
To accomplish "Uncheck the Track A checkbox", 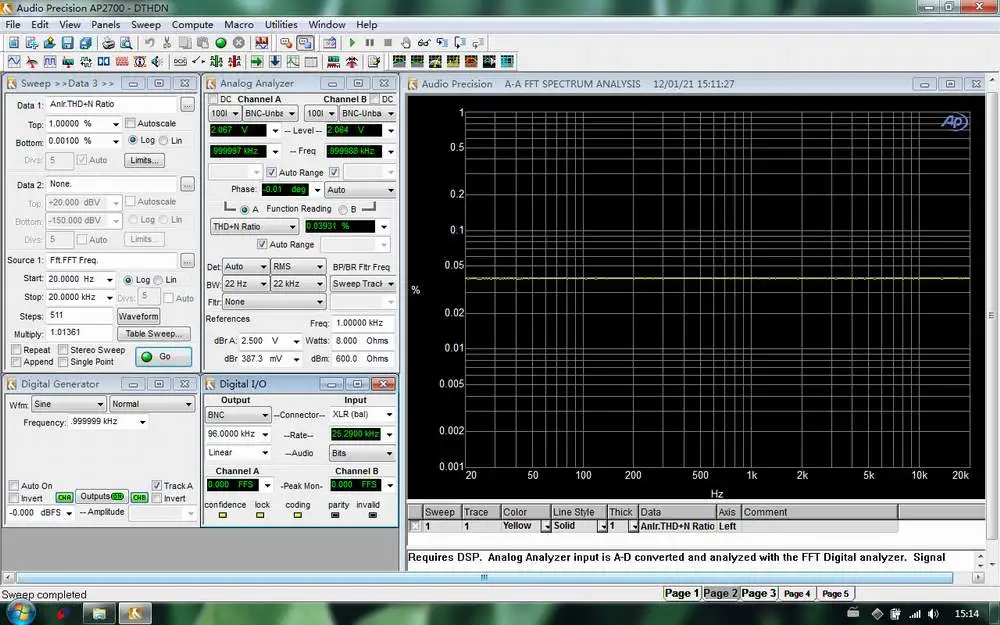I will 157,486.
